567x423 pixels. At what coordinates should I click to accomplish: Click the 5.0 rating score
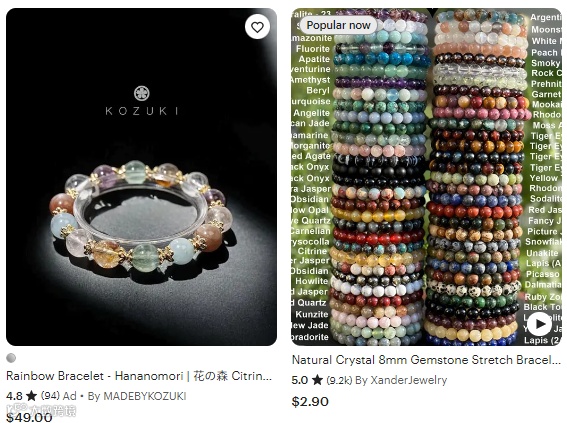pyautogui.click(x=300, y=380)
